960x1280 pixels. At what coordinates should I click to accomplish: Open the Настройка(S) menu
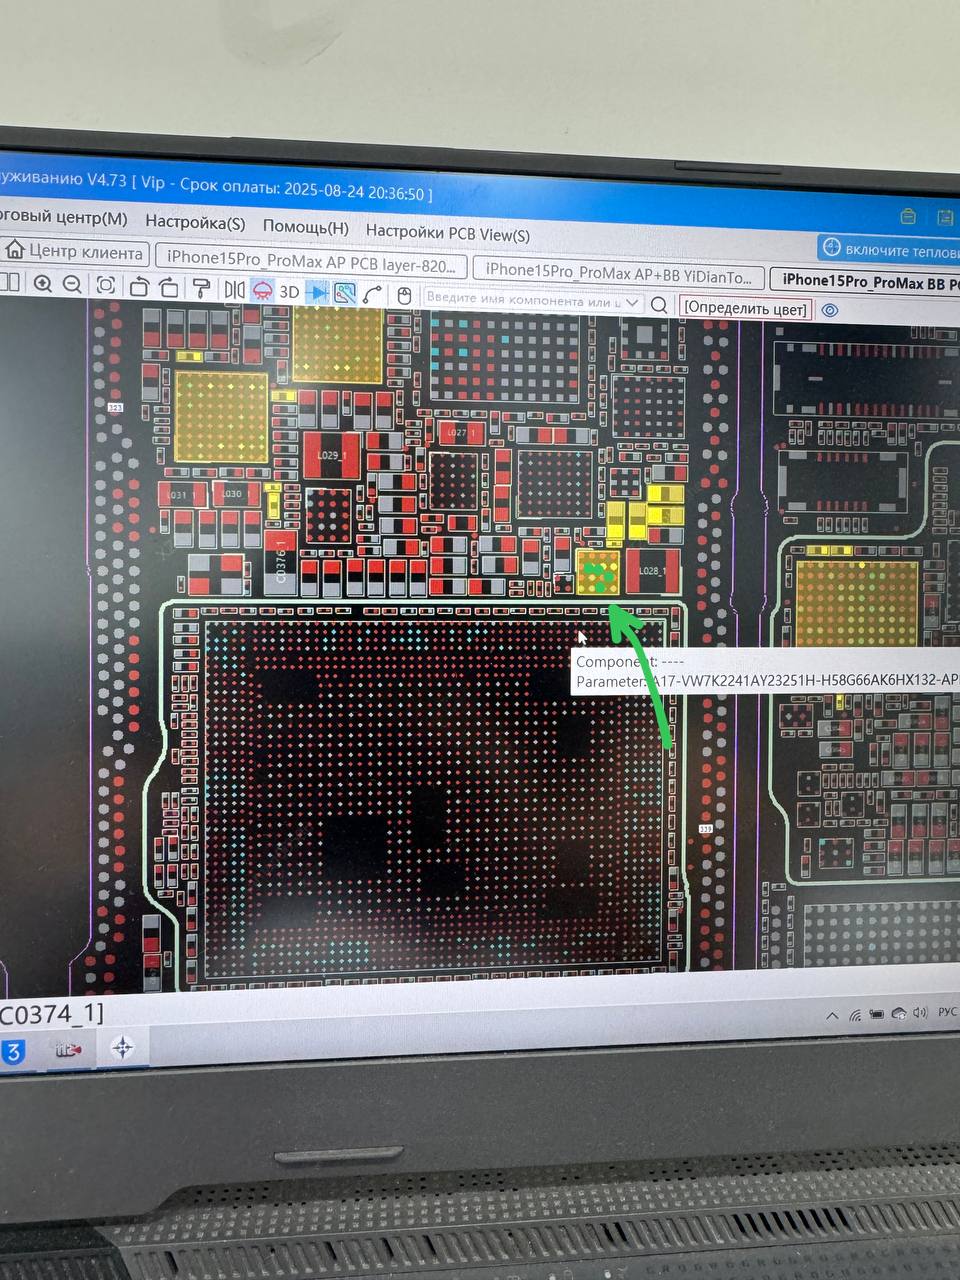[x=195, y=222]
